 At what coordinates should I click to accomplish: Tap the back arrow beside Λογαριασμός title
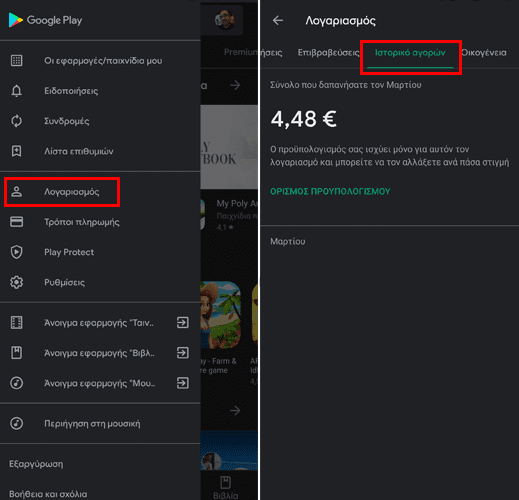[x=278, y=21]
